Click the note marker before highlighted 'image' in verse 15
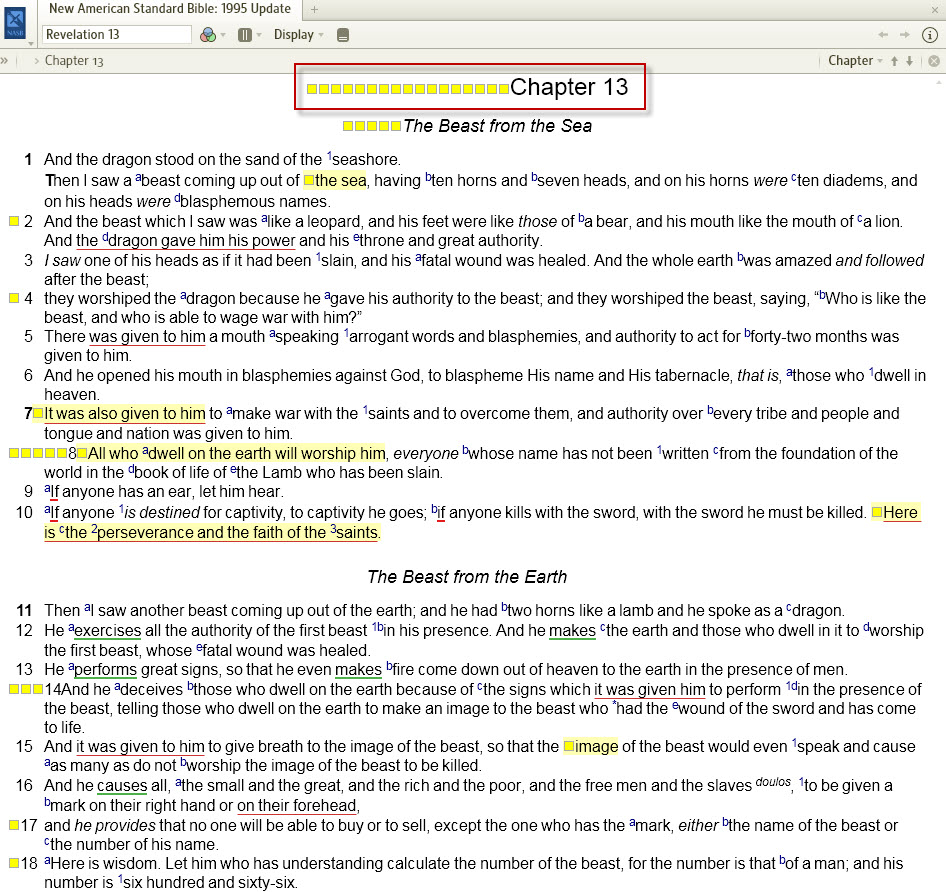 (569, 746)
